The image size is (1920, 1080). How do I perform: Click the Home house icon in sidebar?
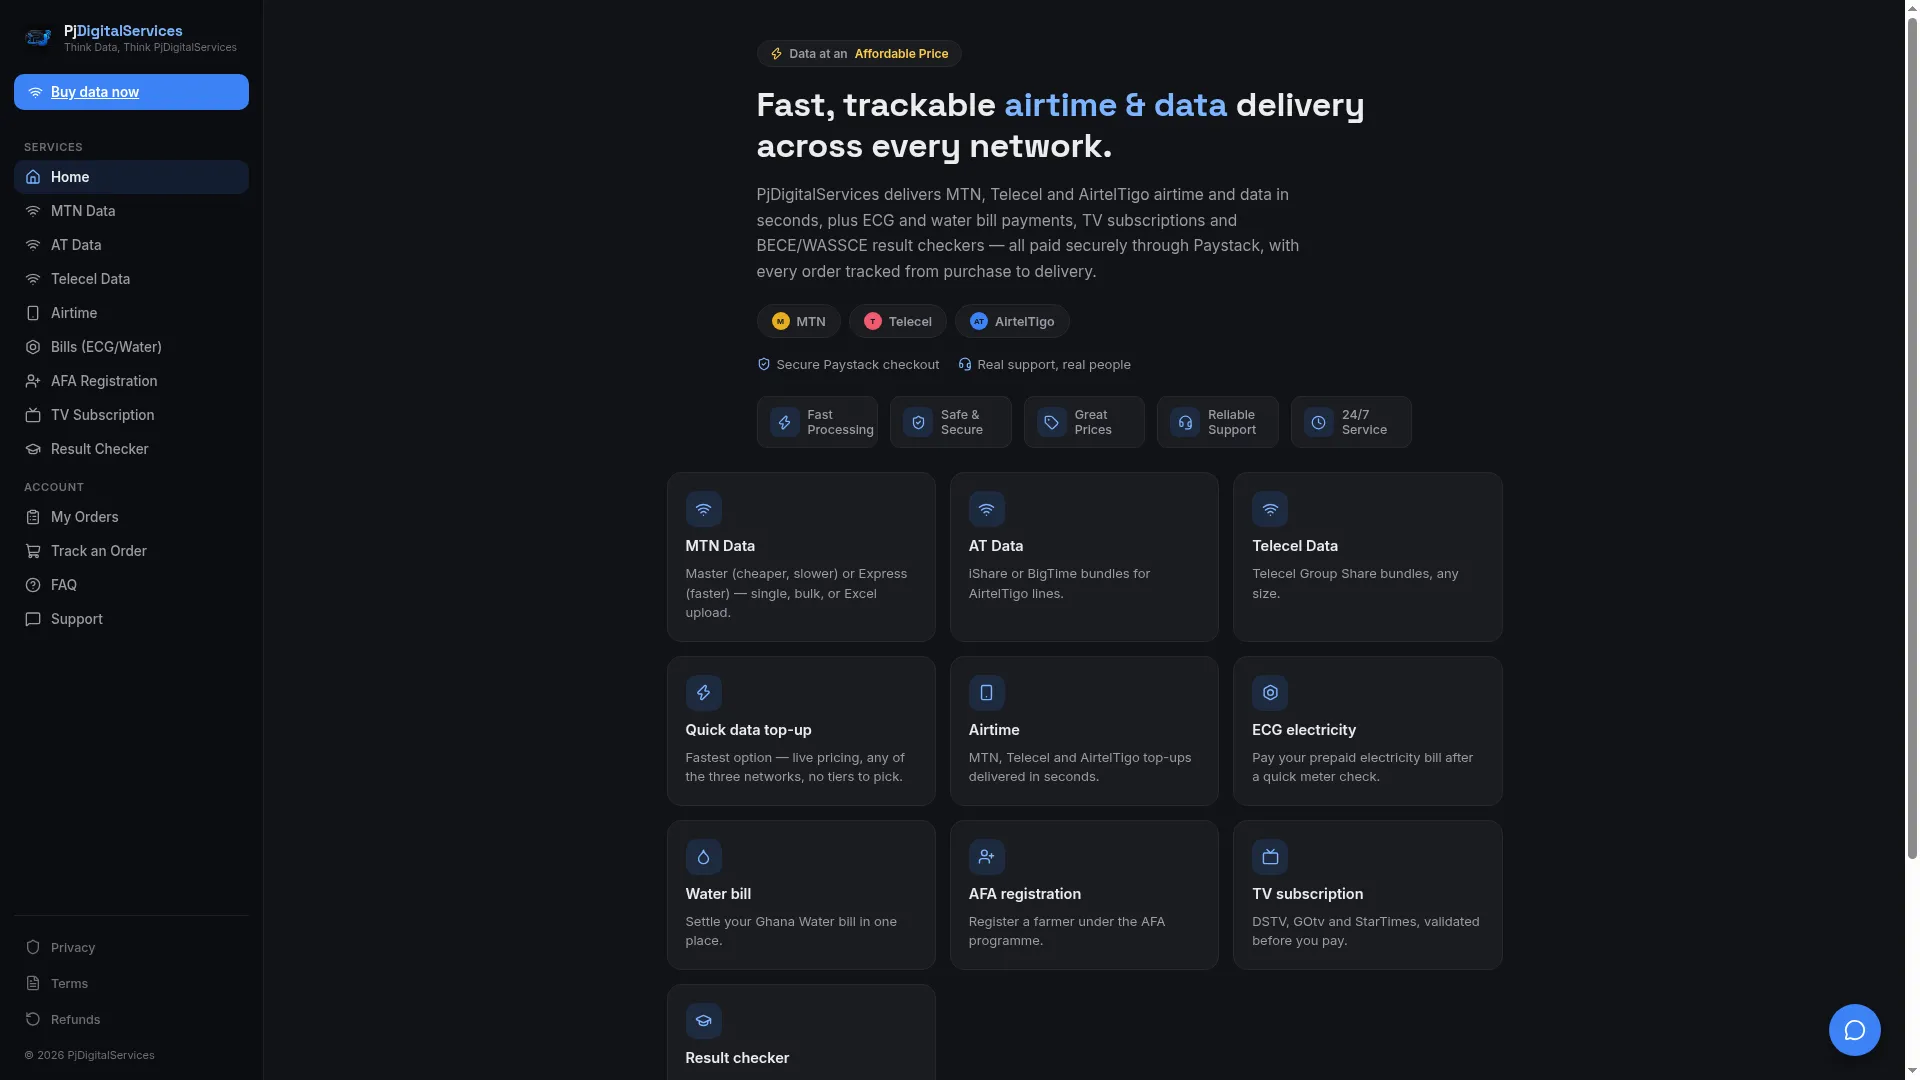coord(33,177)
